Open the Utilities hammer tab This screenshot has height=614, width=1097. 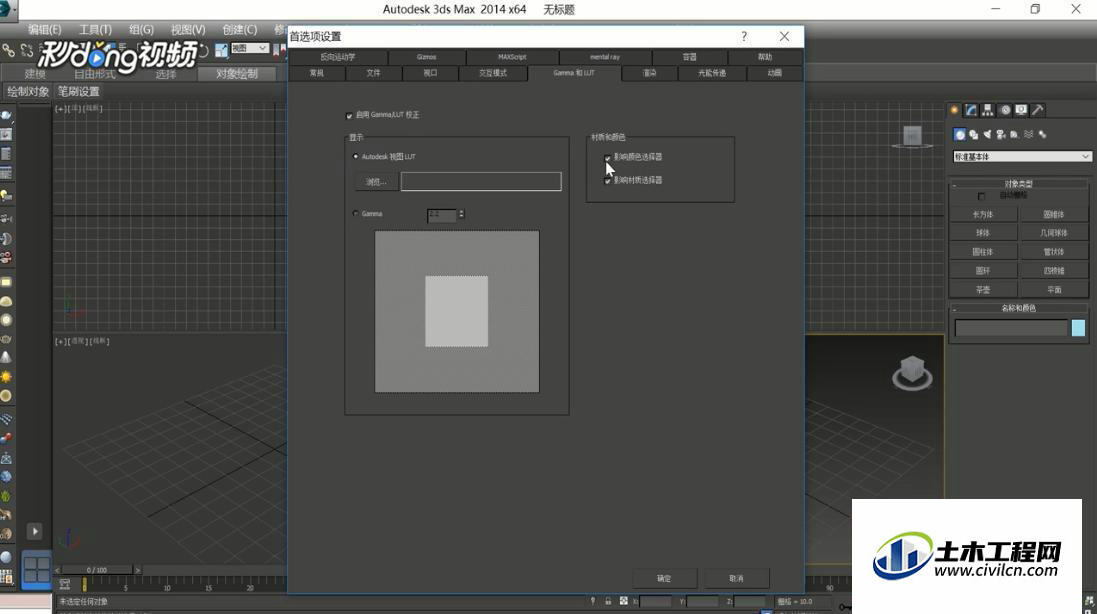click(1038, 110)
